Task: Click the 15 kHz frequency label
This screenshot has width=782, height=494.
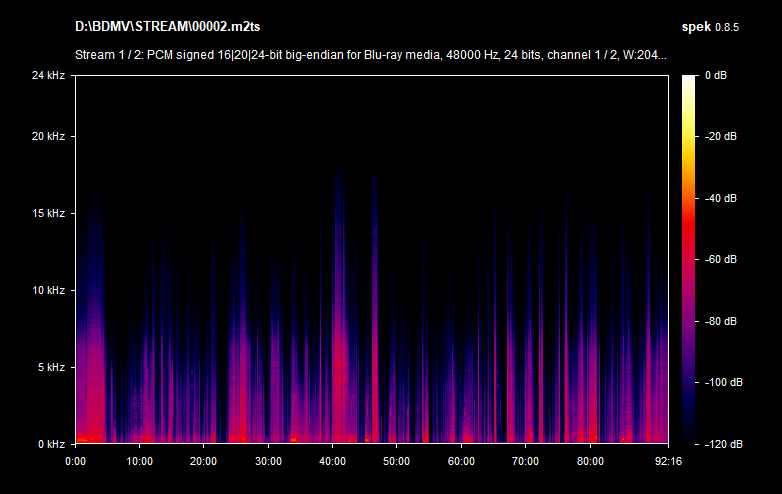Action: 47,213
